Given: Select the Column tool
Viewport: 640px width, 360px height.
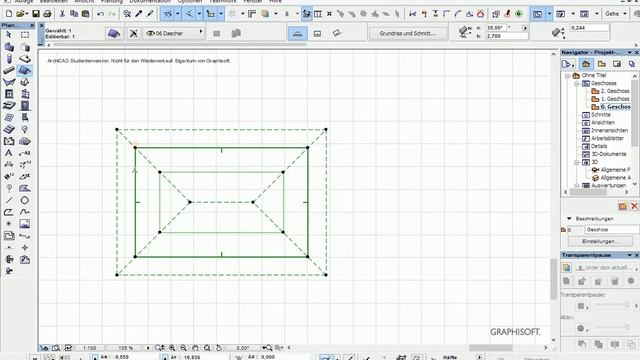Looking at the screenshot, I should pyautogui.click(x=9, y=59).
